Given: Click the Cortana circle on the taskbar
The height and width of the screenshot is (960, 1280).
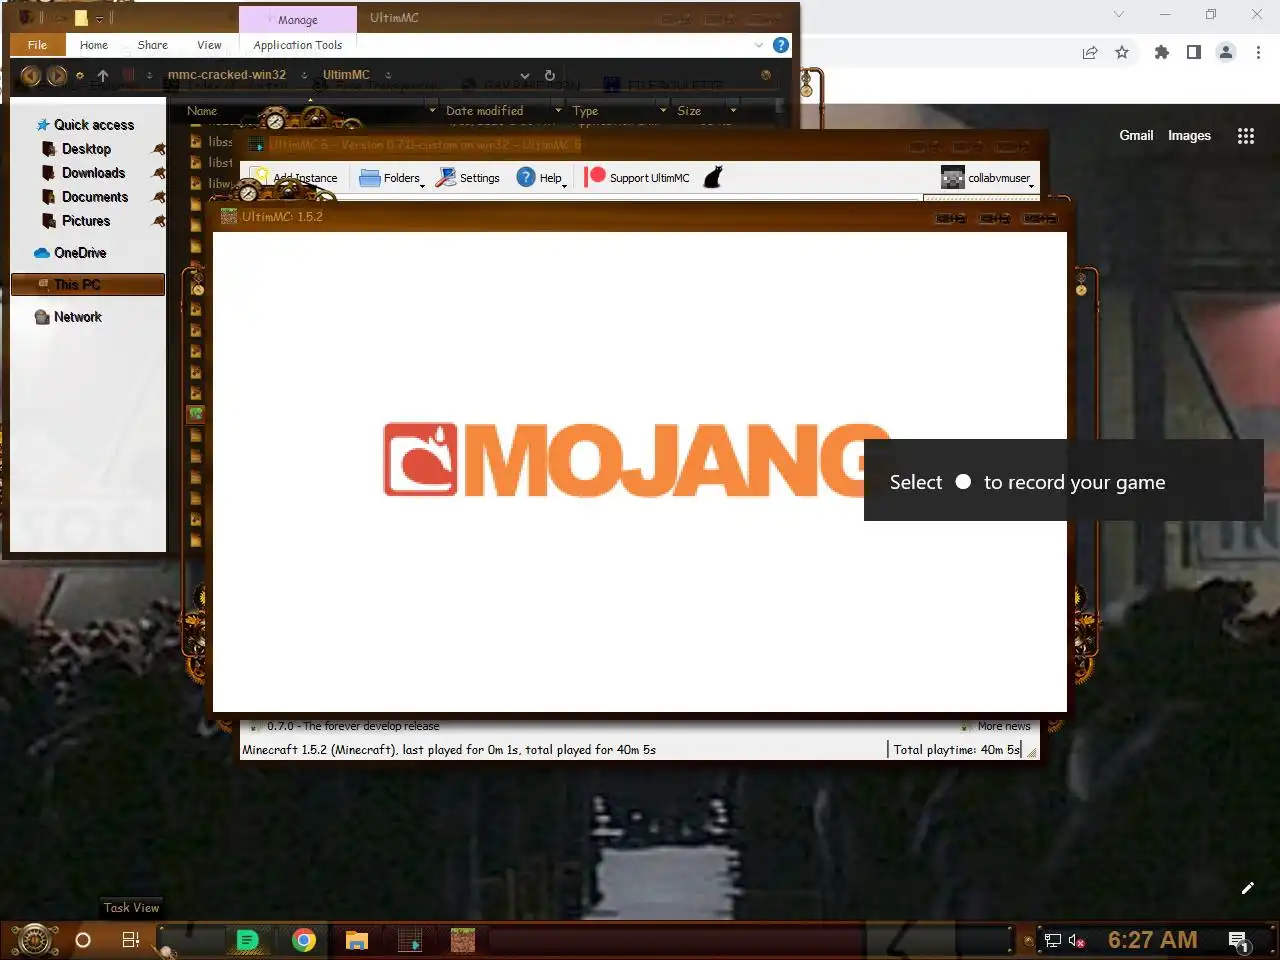Looking at the screenshot, I should [83, 940].
